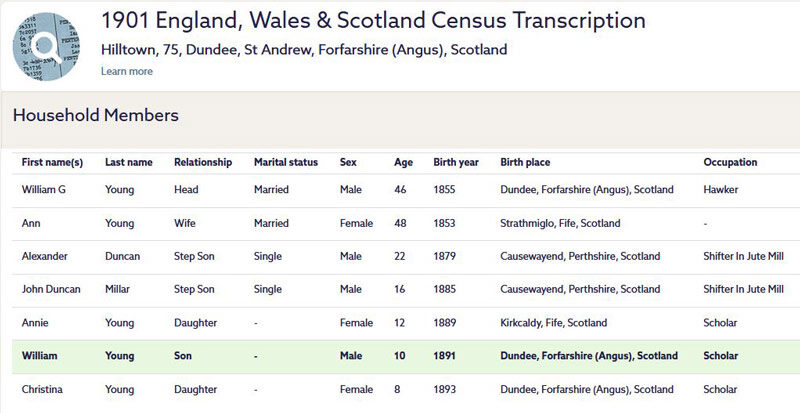
Task: Select the first name Alexander
Action: point(45,256)
